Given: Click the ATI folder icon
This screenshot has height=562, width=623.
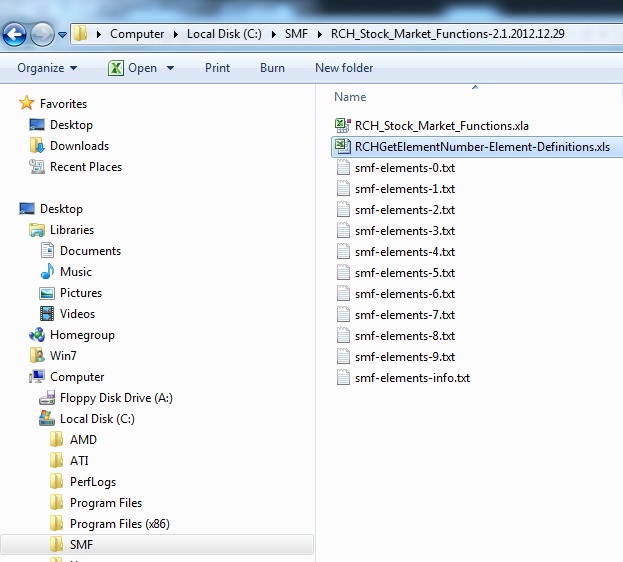Looking at the screenshot, I should click(56, 460).
